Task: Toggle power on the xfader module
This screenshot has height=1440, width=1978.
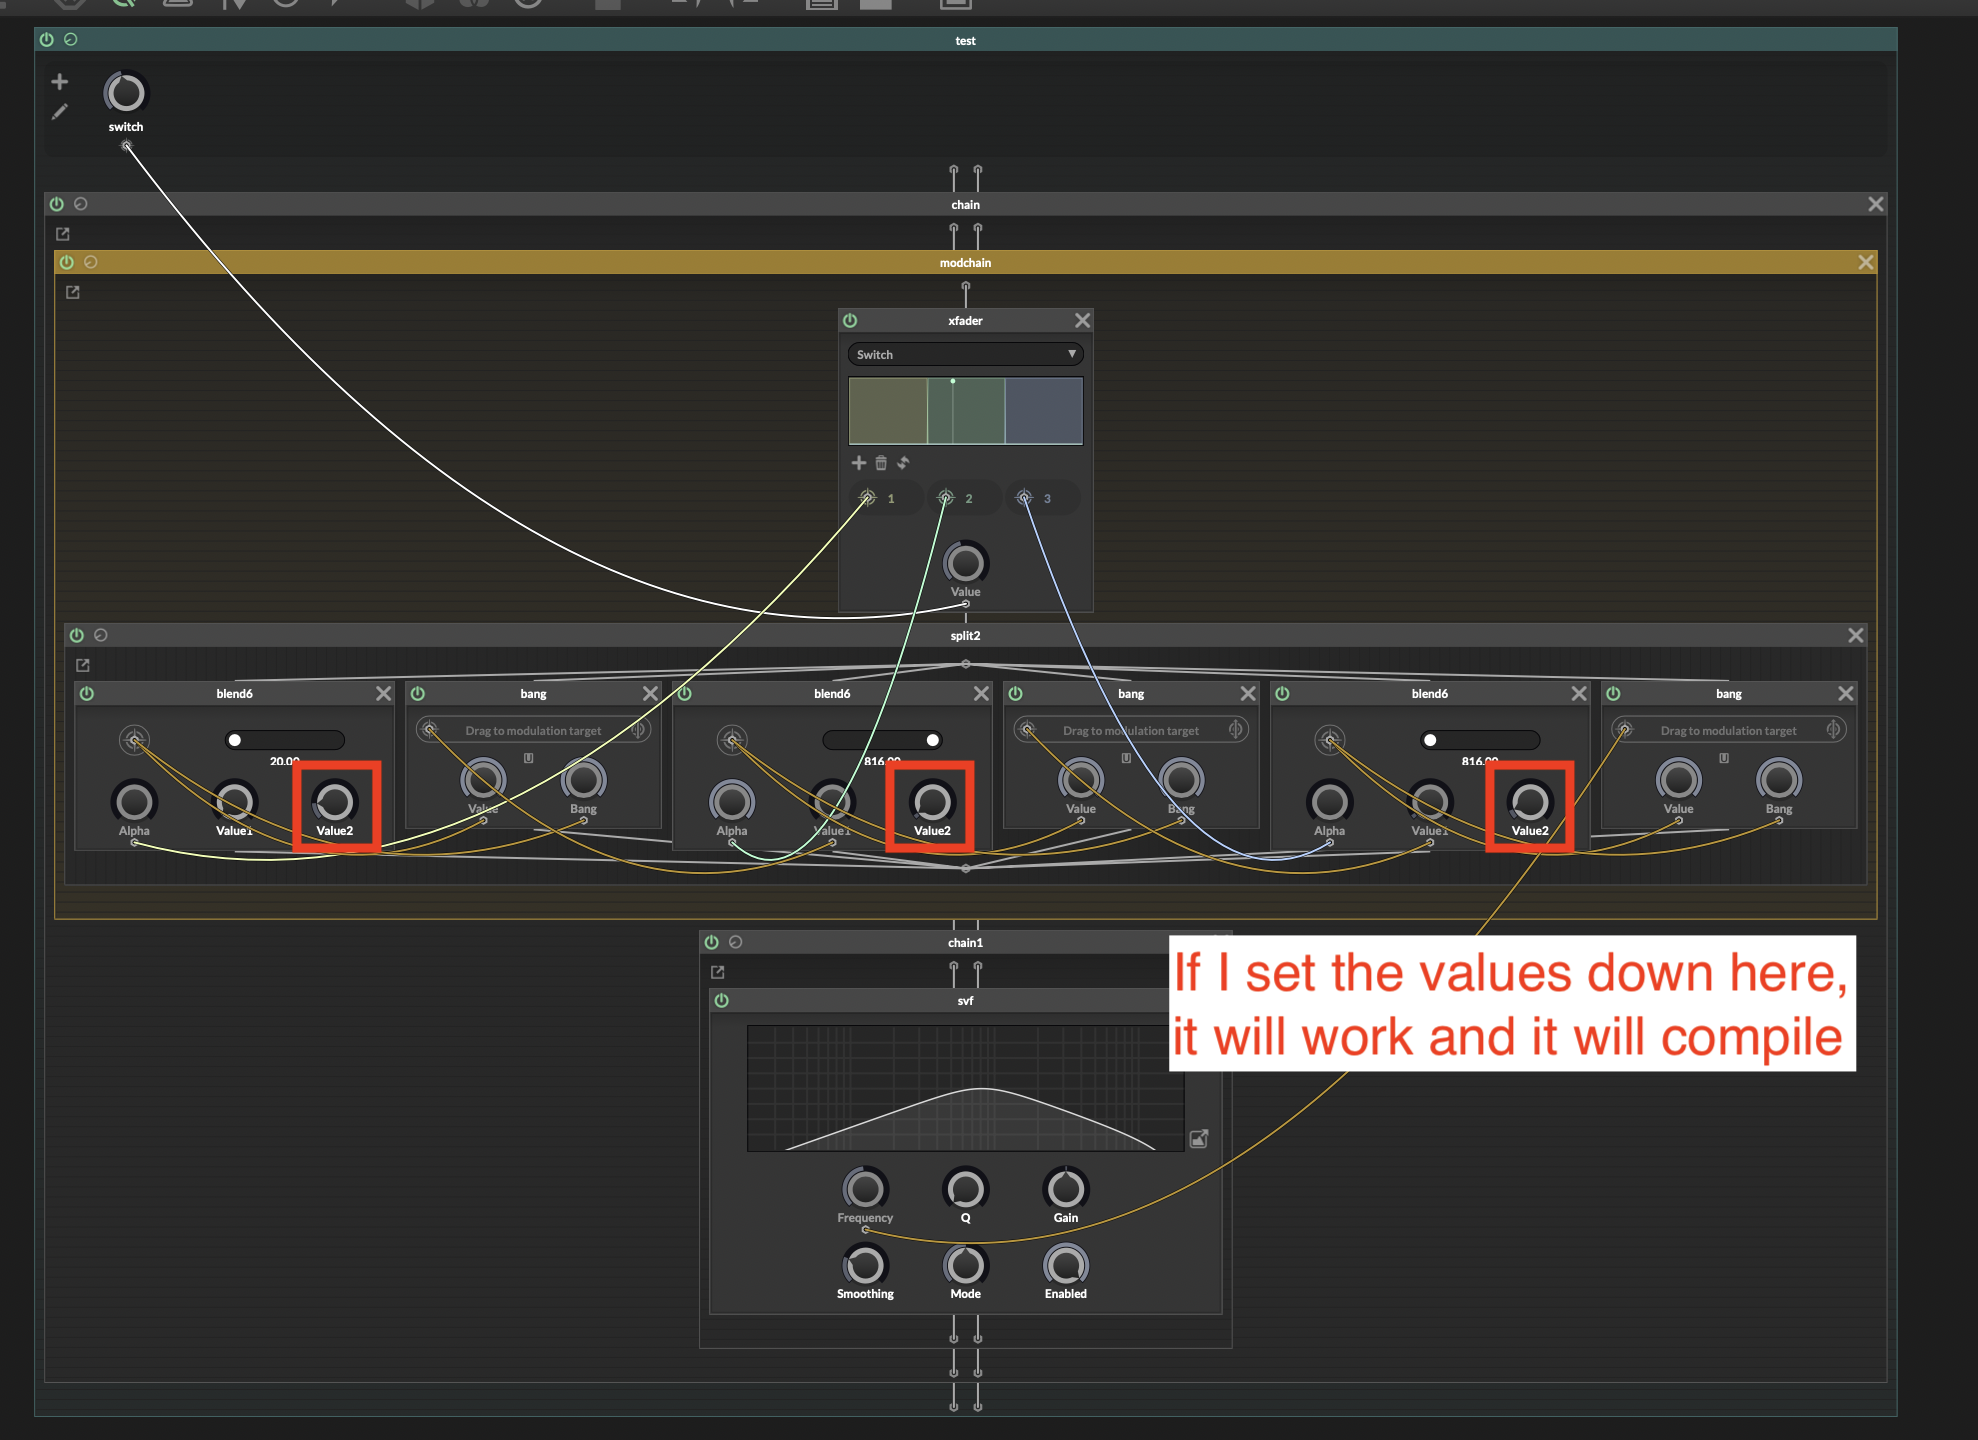Action: click(x=849, y=320)
